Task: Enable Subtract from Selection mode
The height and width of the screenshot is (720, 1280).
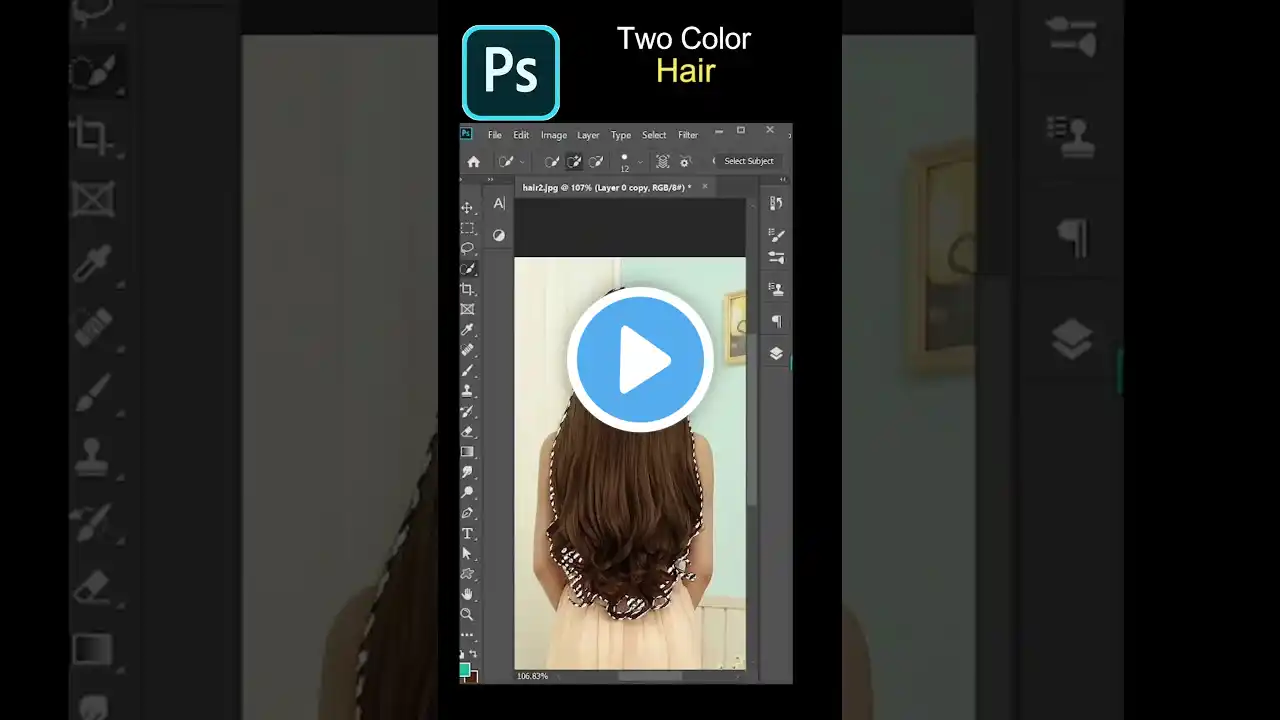Action: click(596, 161)
